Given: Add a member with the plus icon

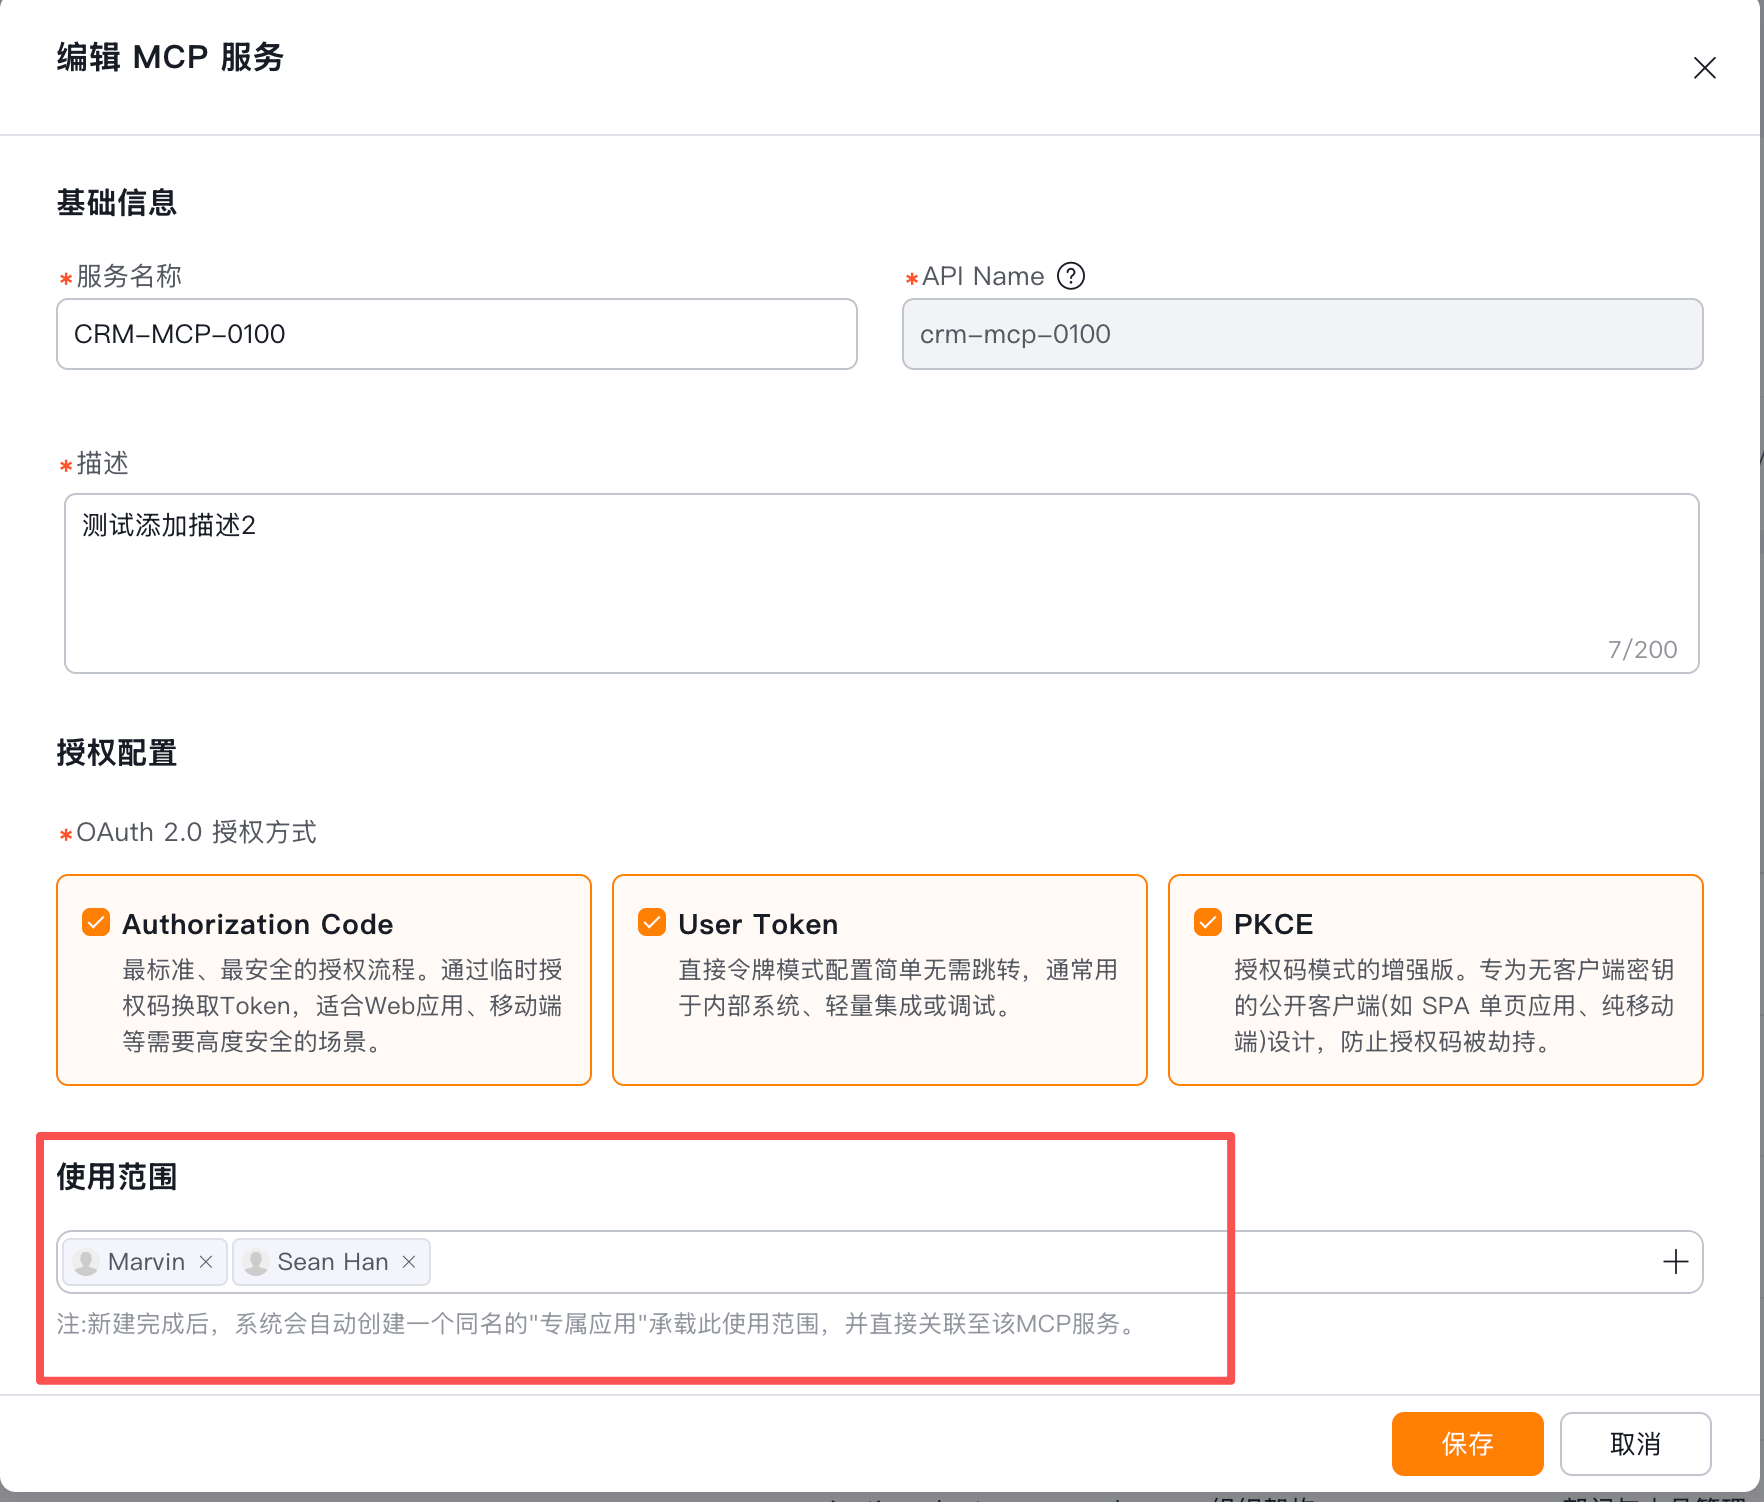Looking at the screenshot, I should [x=1675, y=1262].
